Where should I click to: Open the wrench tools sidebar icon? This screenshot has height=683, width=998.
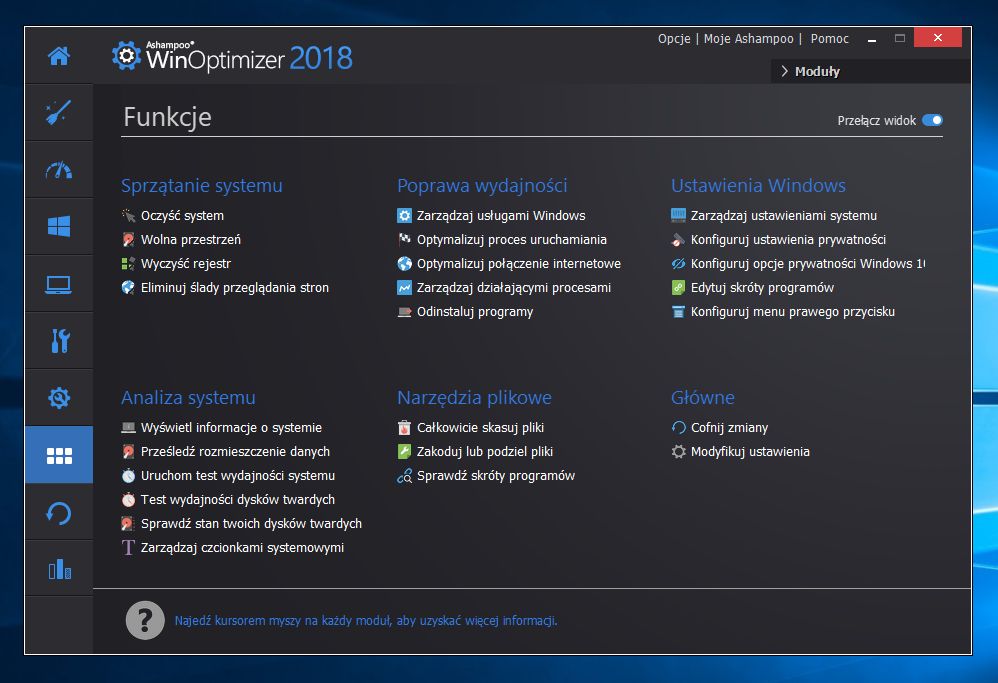(x=60, y=341)
